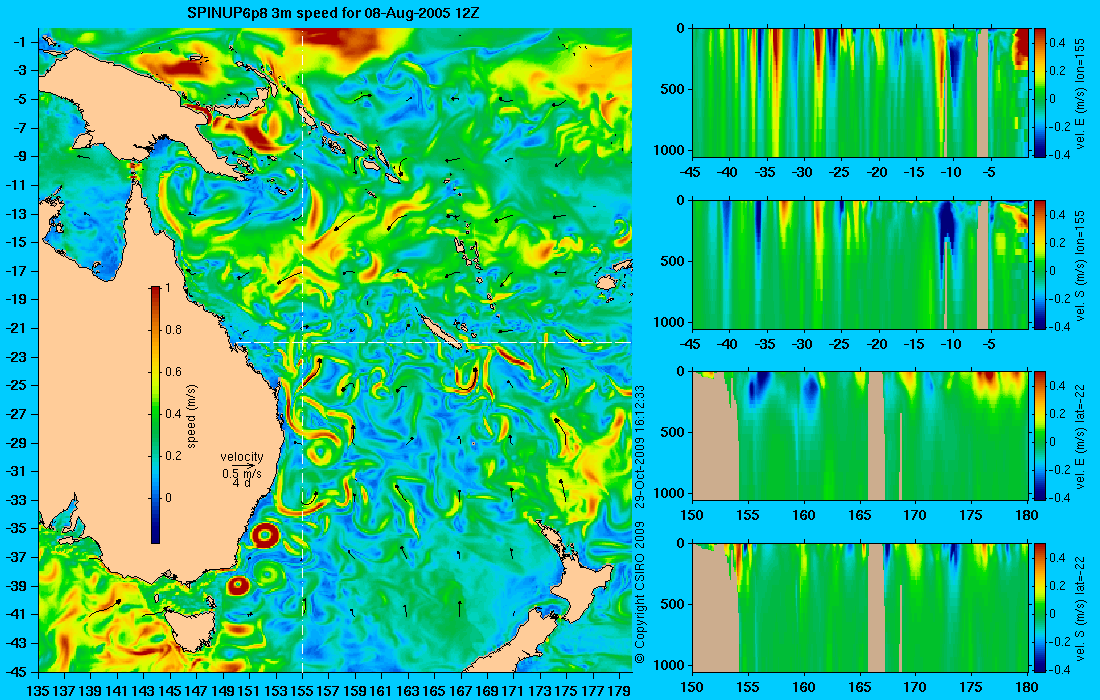This screenshot has height=700, width=1100.
Task: Click the vel. E lat=-22 depth section plot
Action: click(860, 436)
